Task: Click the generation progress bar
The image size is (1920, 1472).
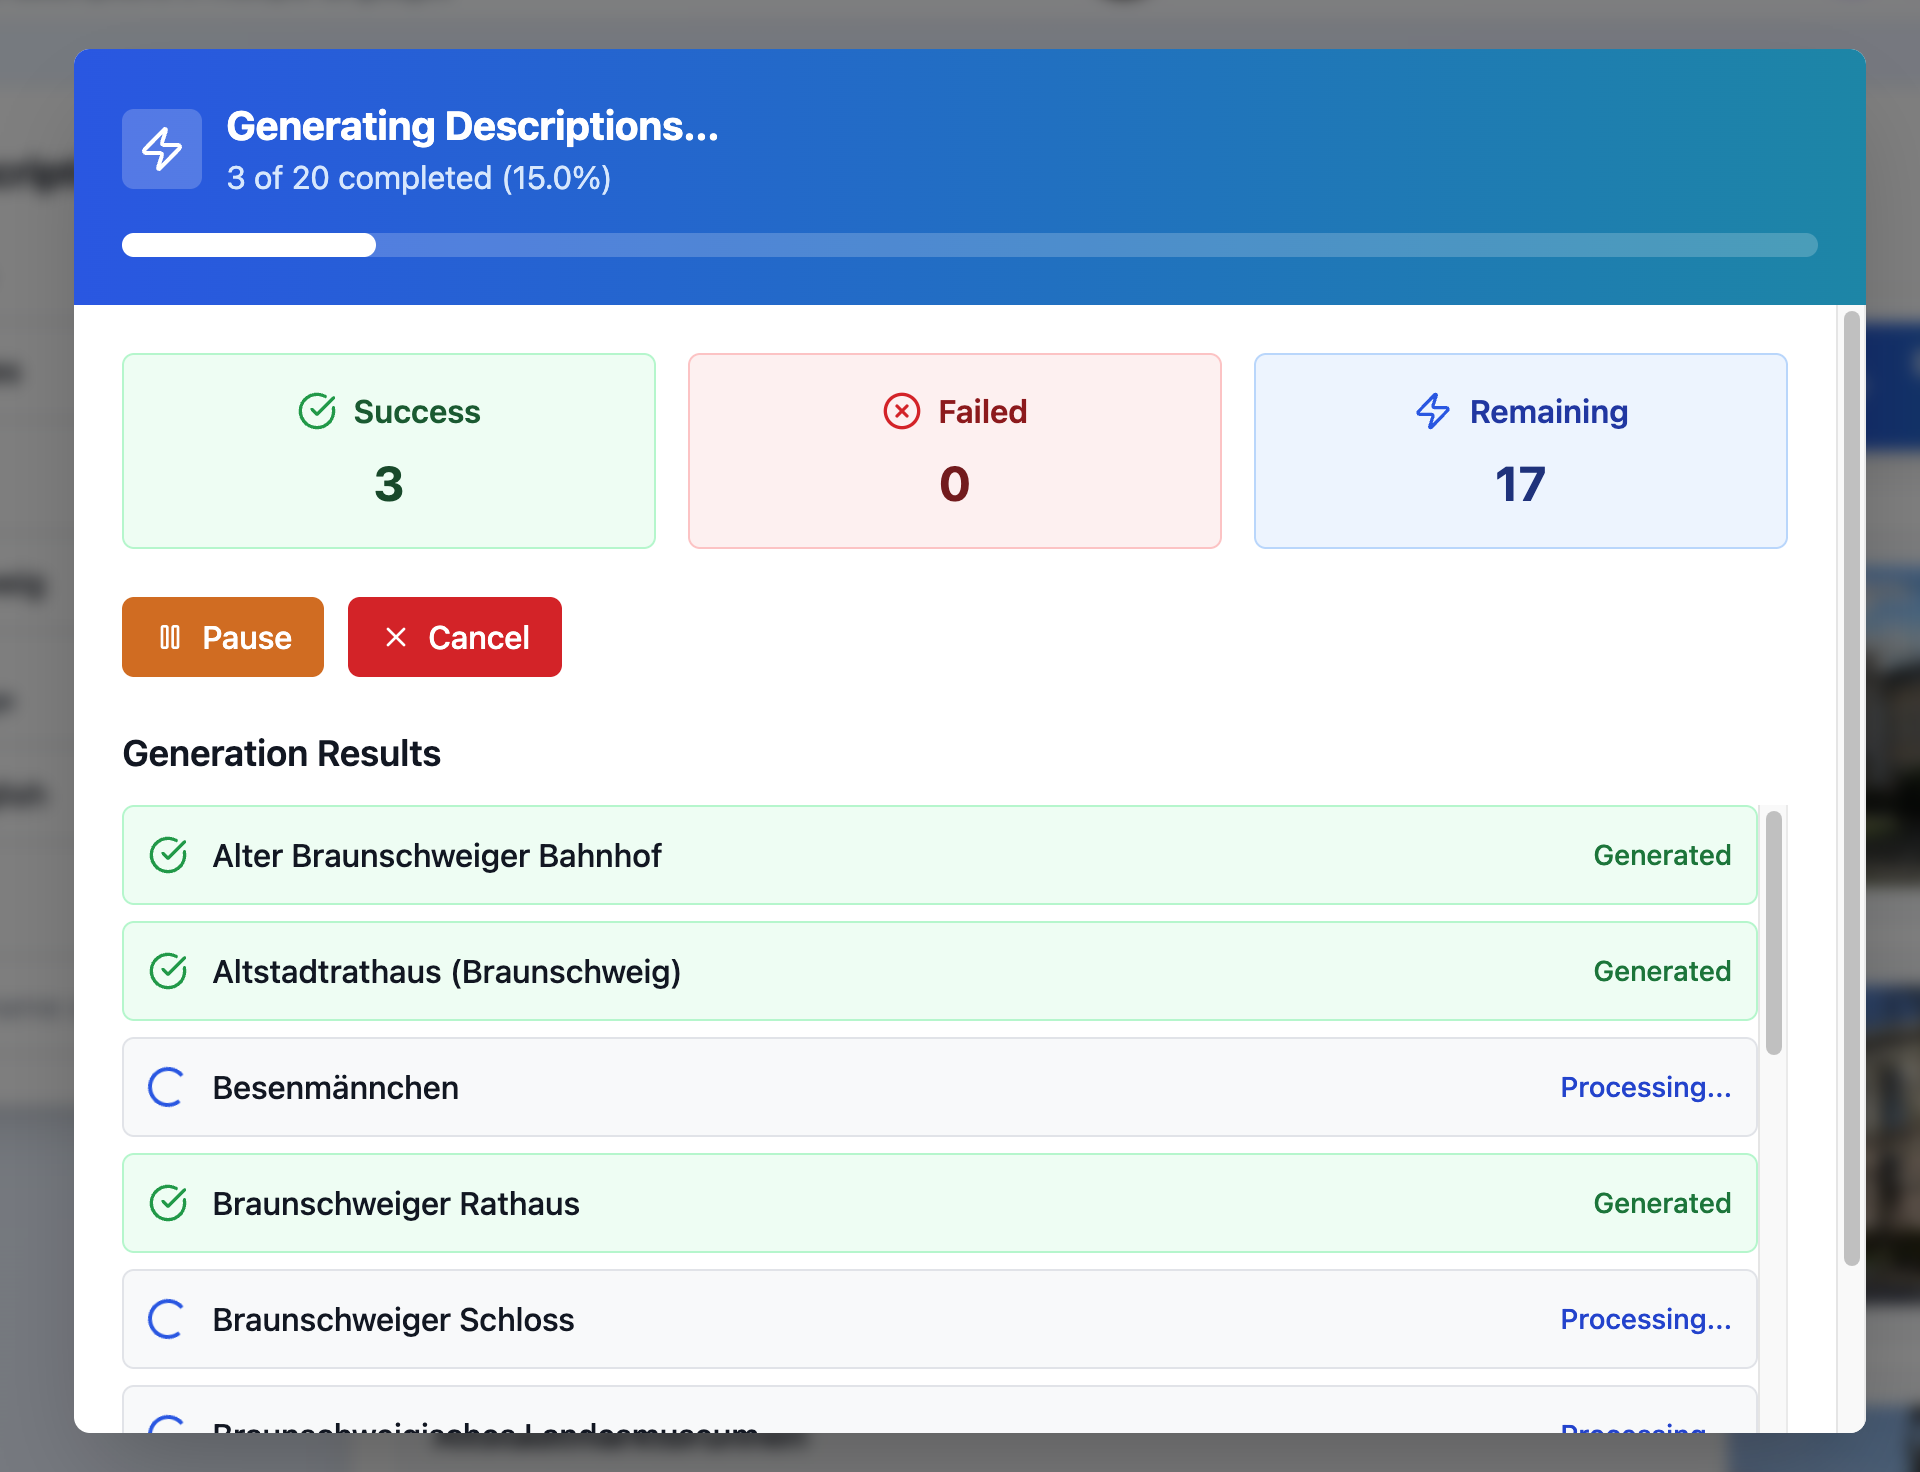Action: tap(968, 245)
